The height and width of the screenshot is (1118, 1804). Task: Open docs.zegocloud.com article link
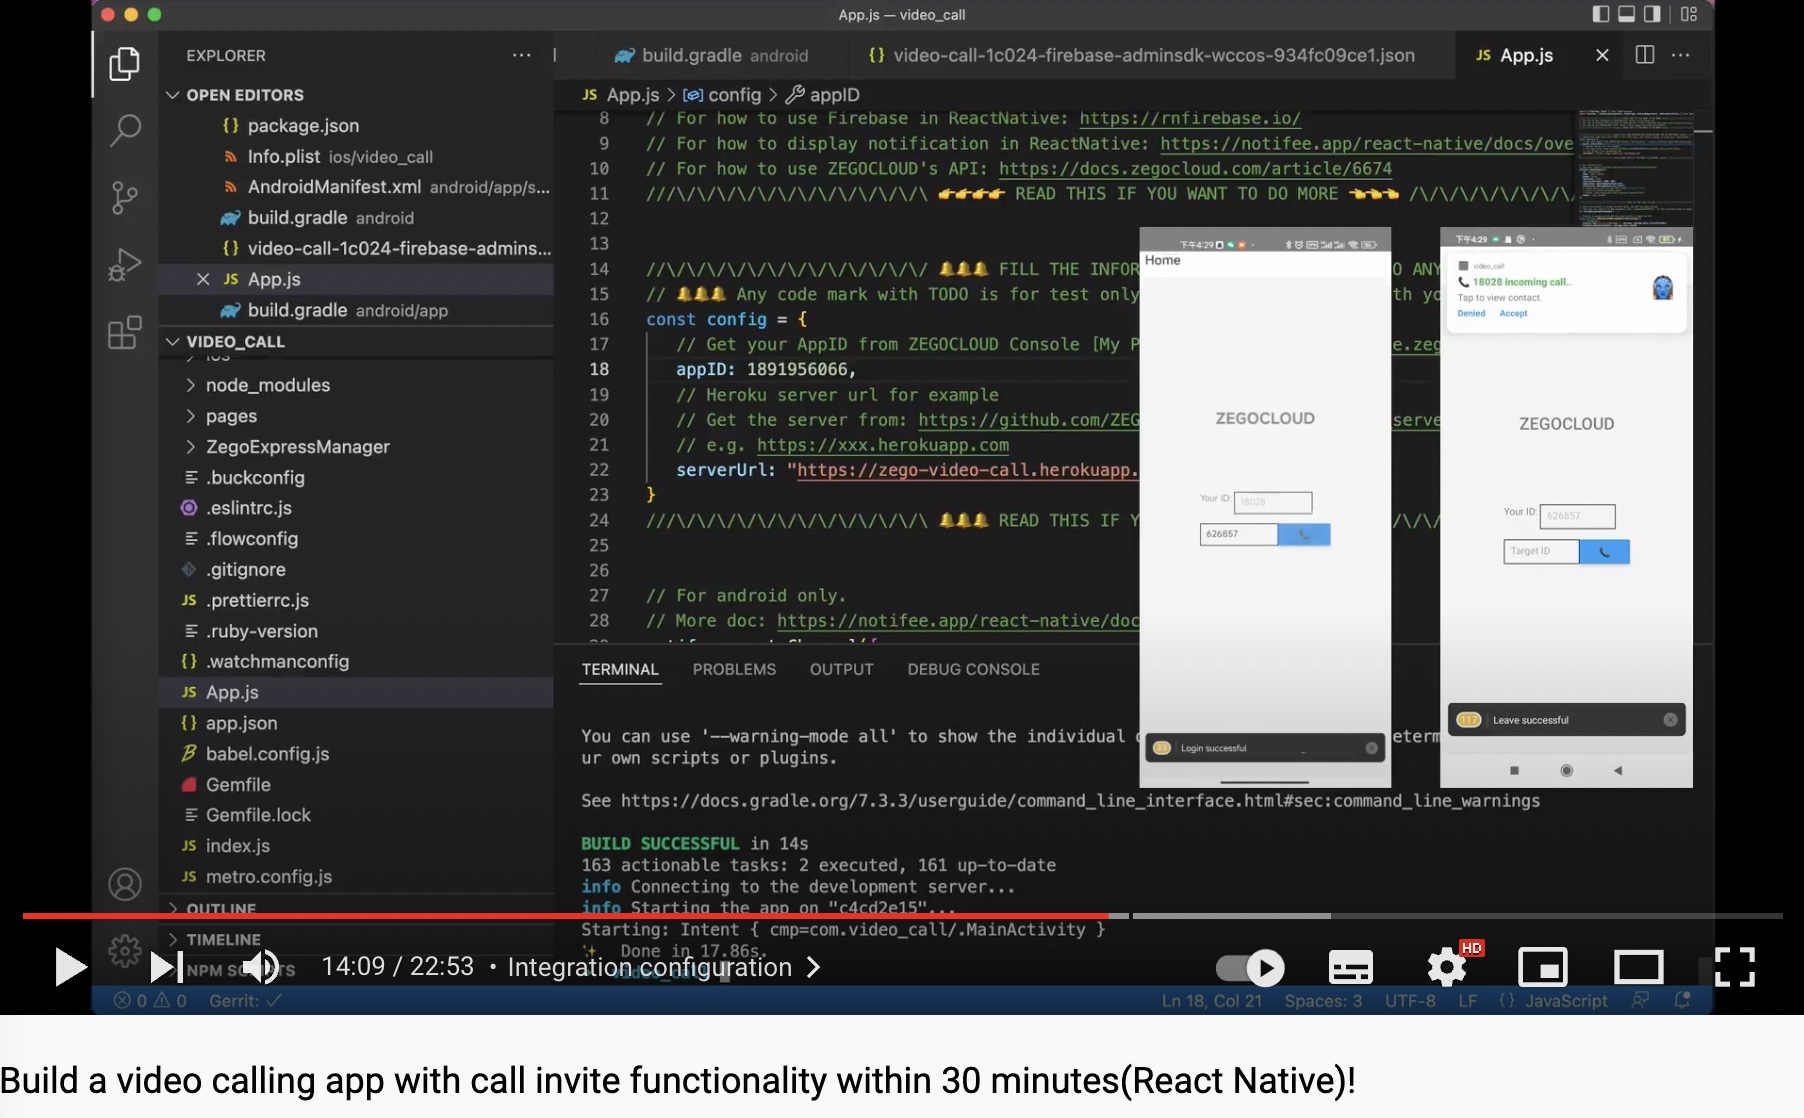tap(1195, 168)
